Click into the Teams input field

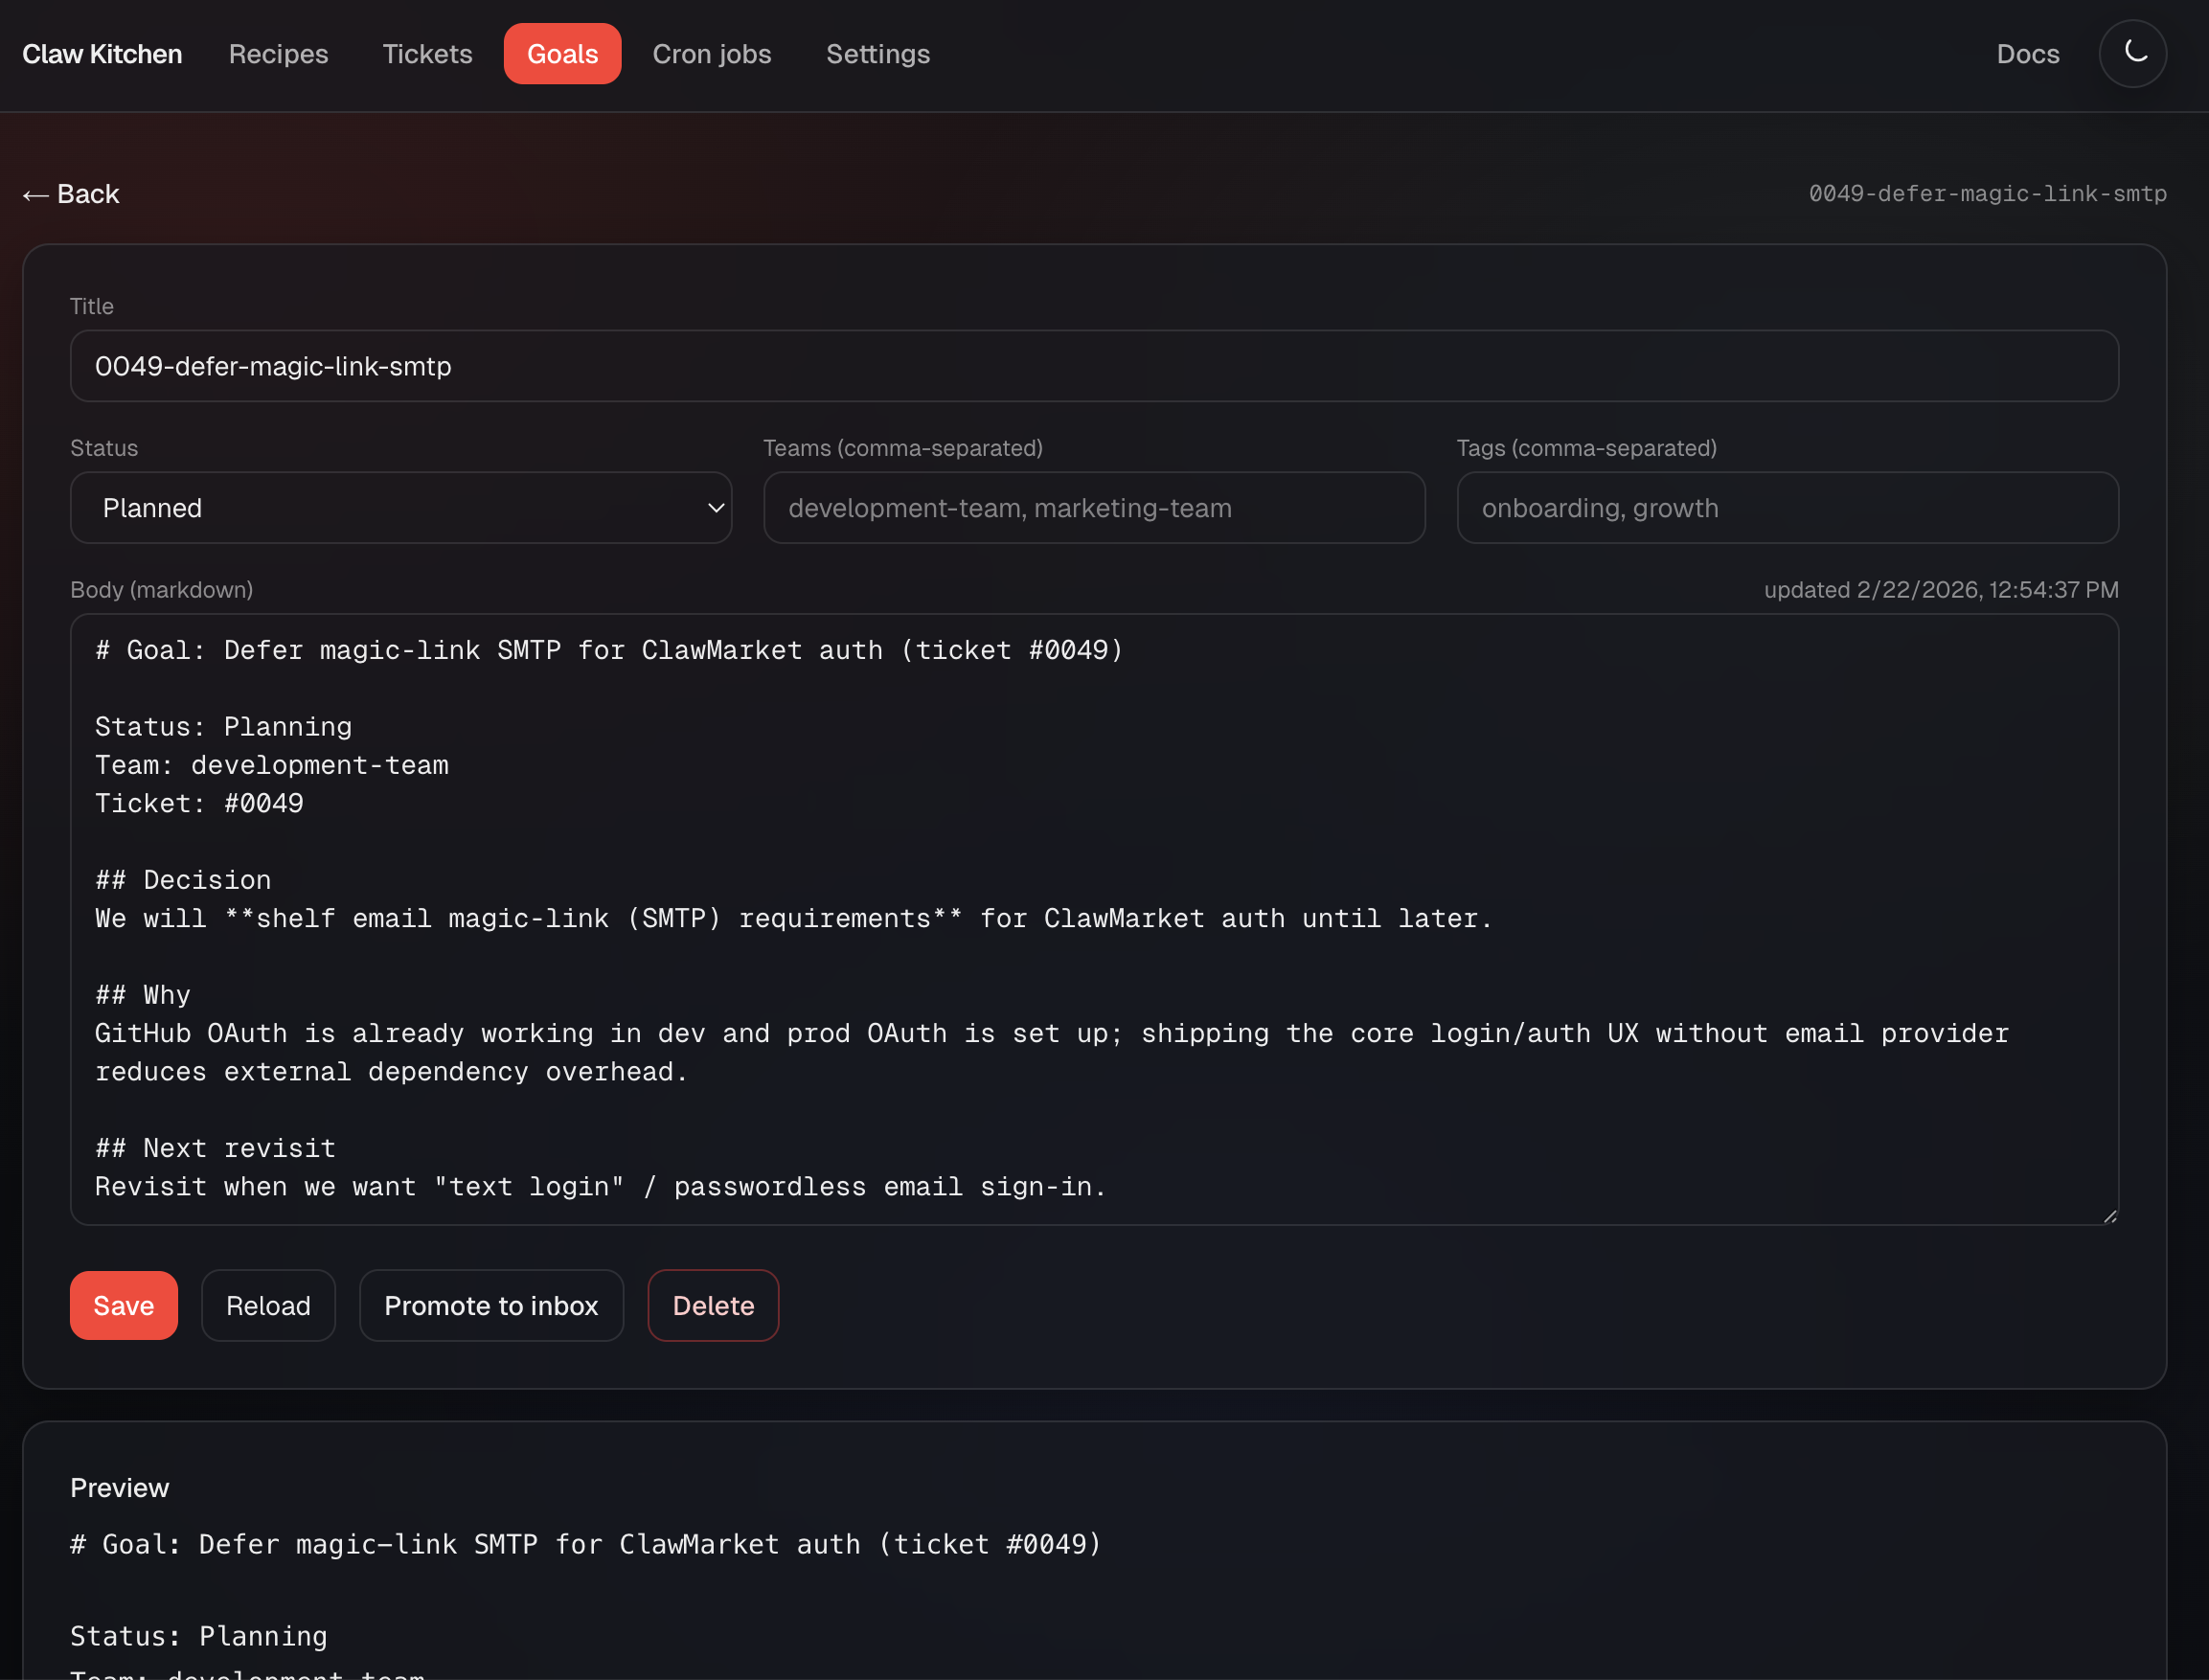[x=1093, y=508]
